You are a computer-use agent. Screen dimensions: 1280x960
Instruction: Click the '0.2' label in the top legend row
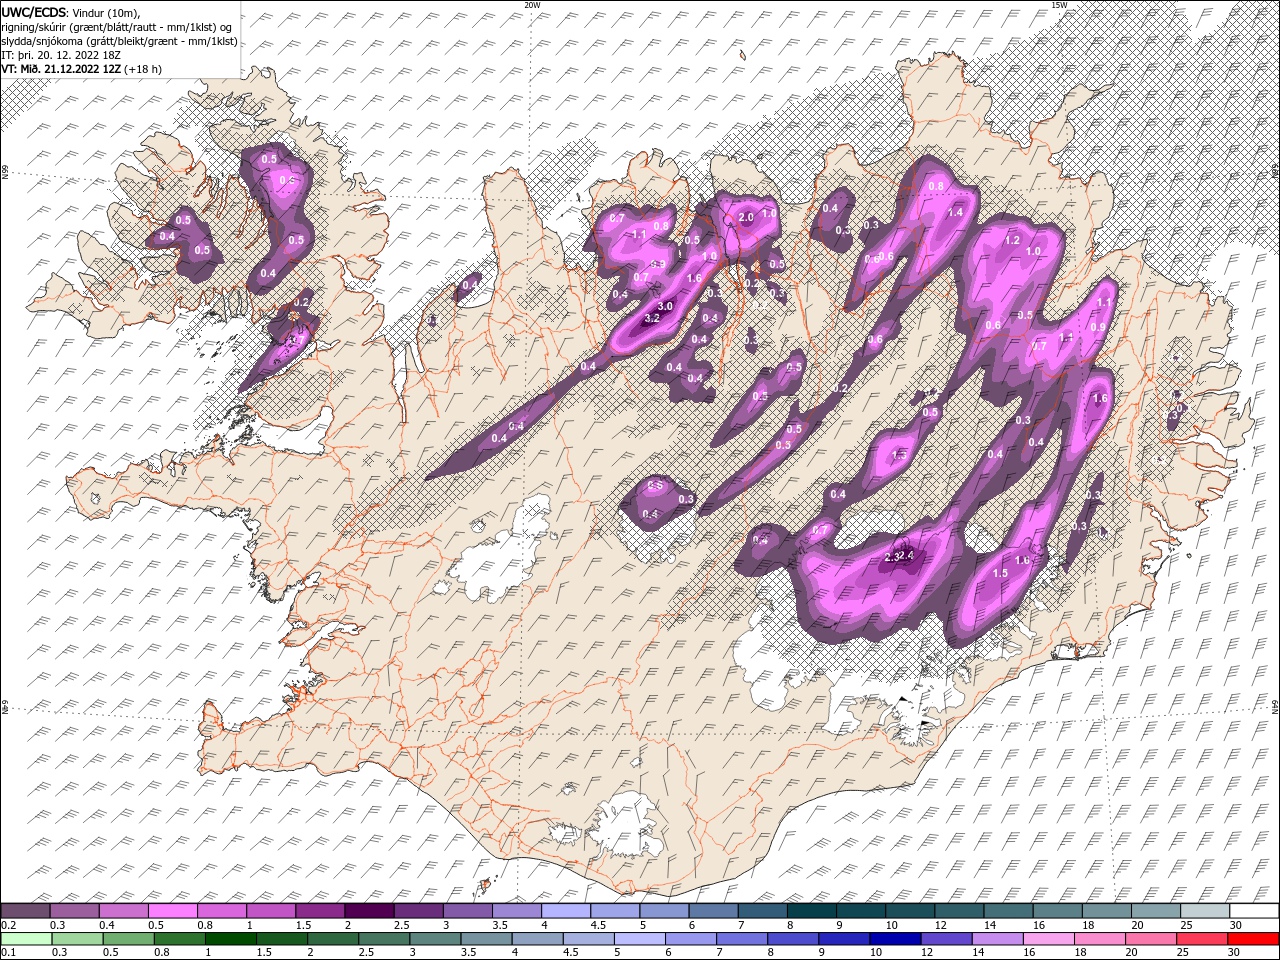(x=8, y=925)
